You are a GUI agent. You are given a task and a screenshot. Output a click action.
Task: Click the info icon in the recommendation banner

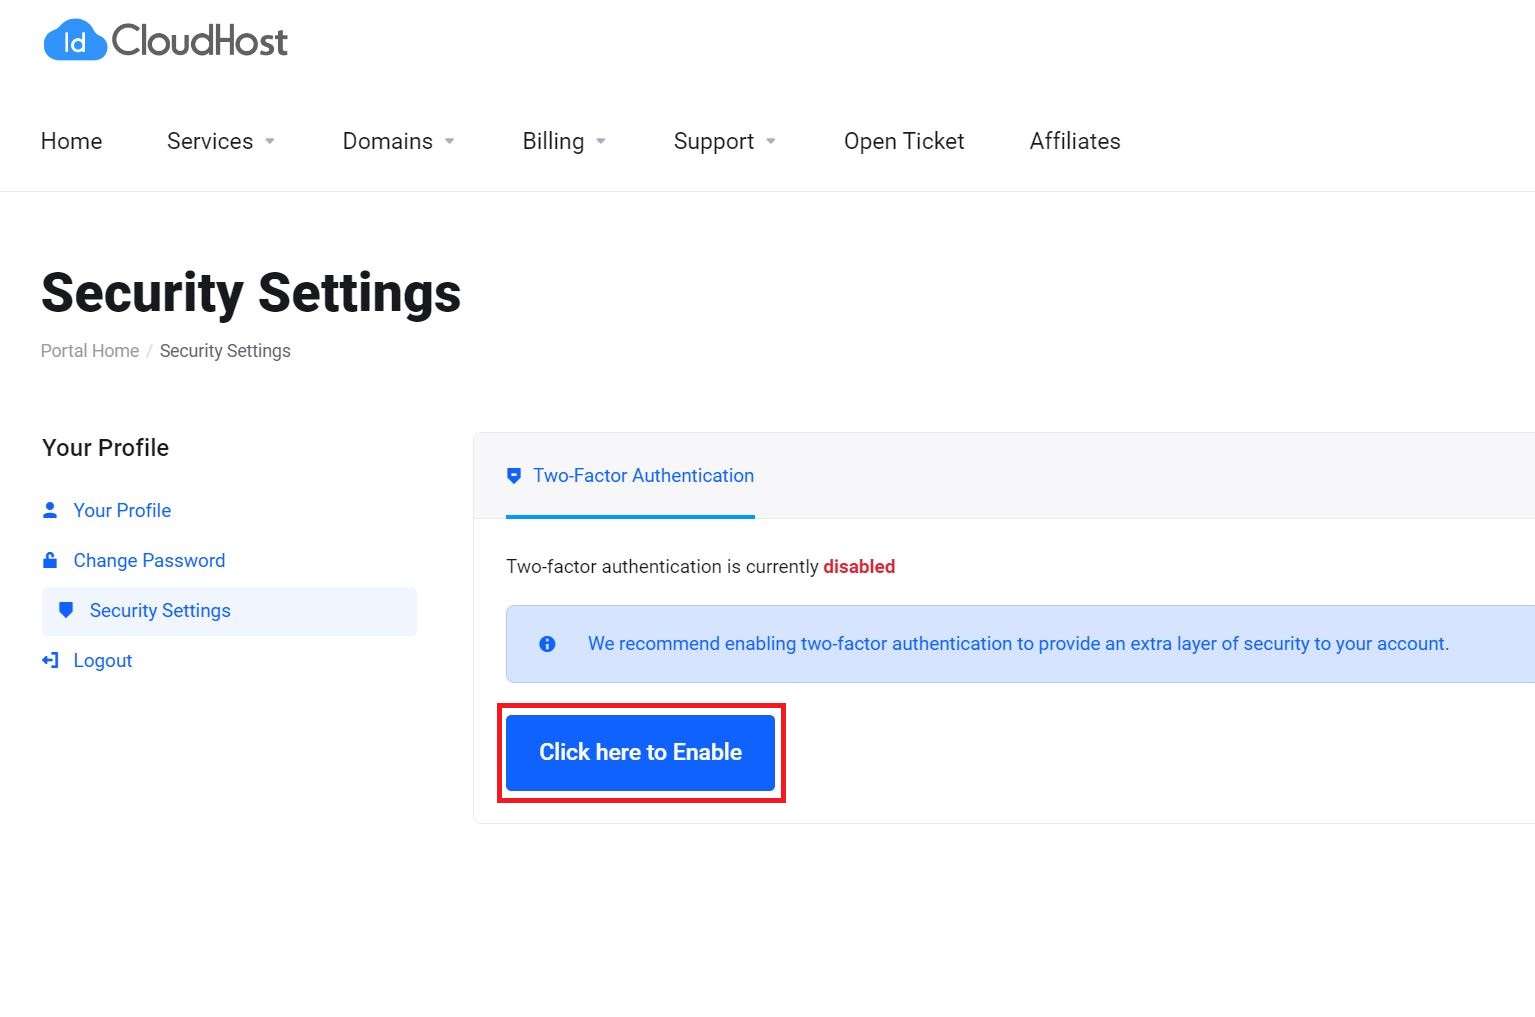tap(547, 644)
